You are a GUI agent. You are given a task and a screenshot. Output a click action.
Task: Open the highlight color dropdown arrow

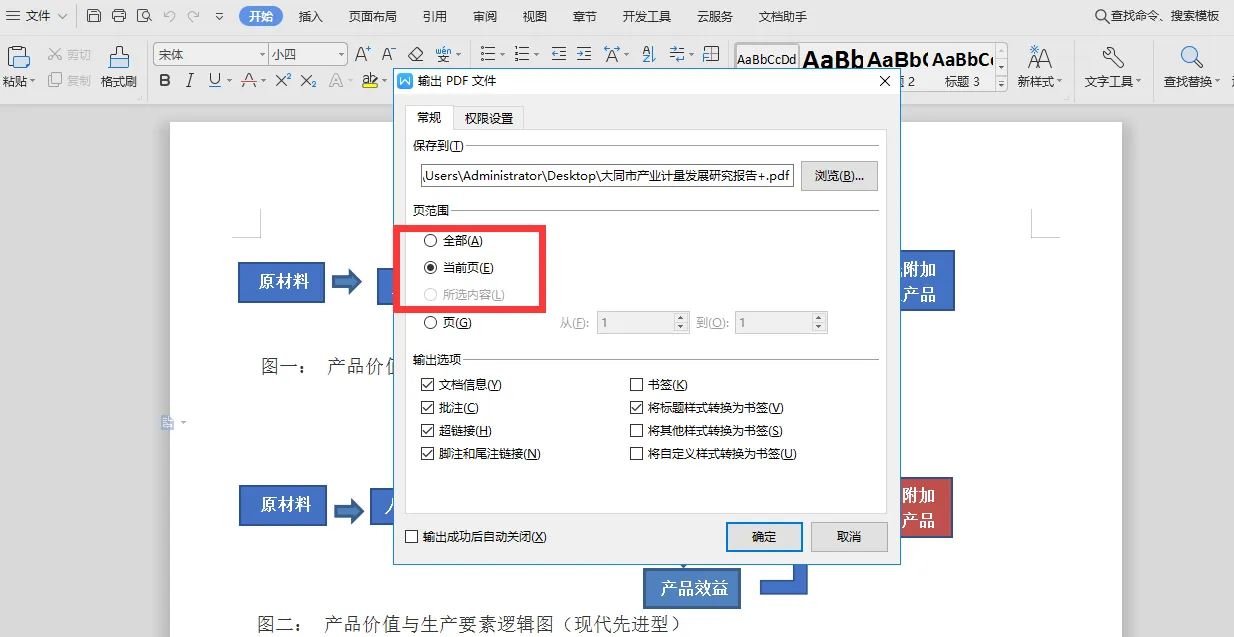383,81
